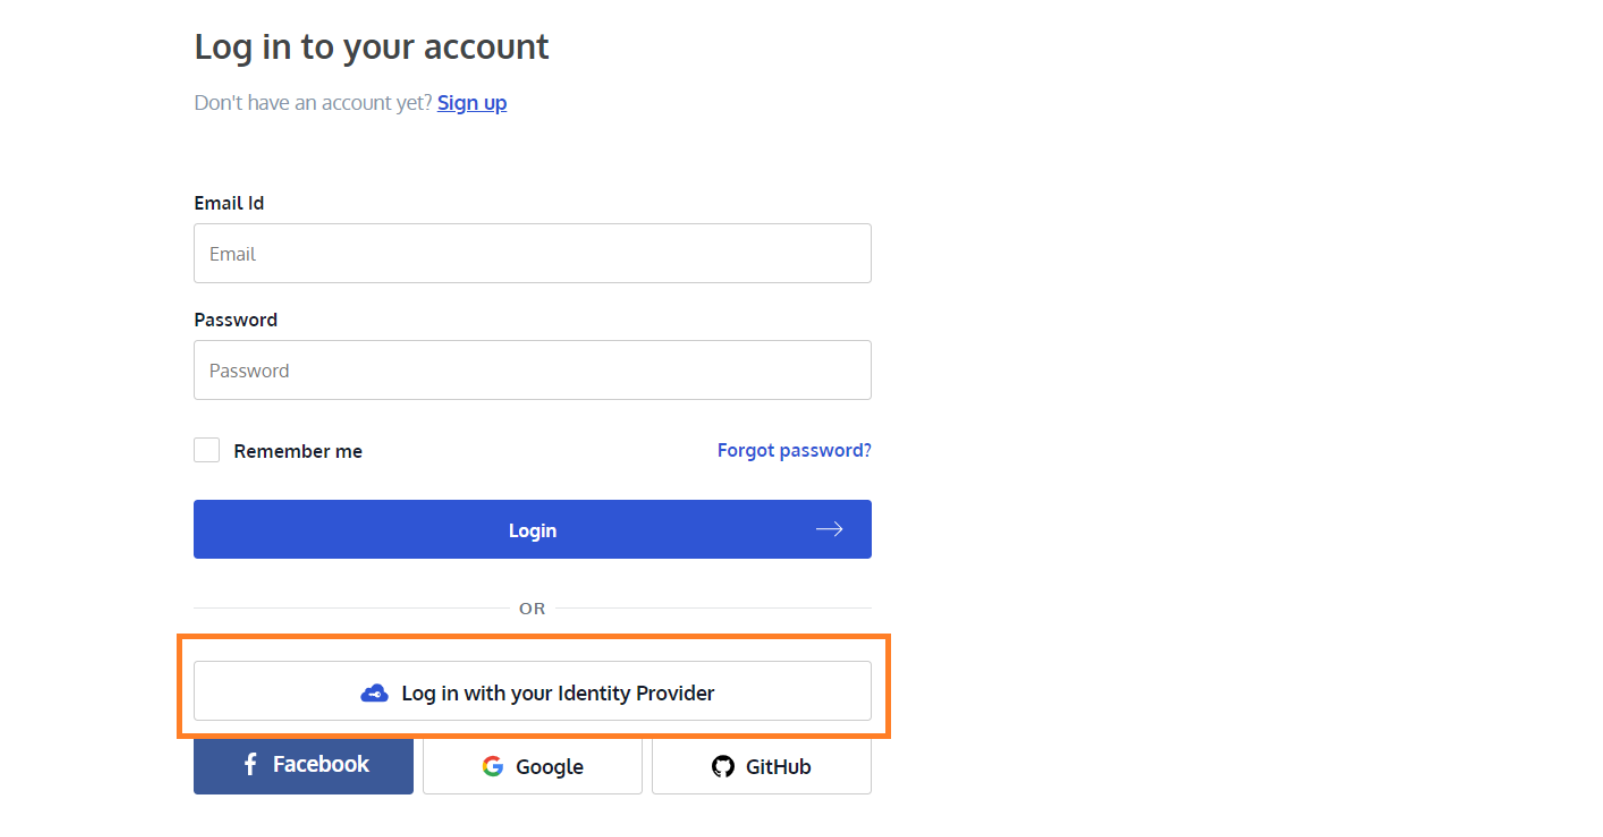The image size is (1603, 837).
Task: Log in using the GitHub option
Action: click(x=761, y=766)
